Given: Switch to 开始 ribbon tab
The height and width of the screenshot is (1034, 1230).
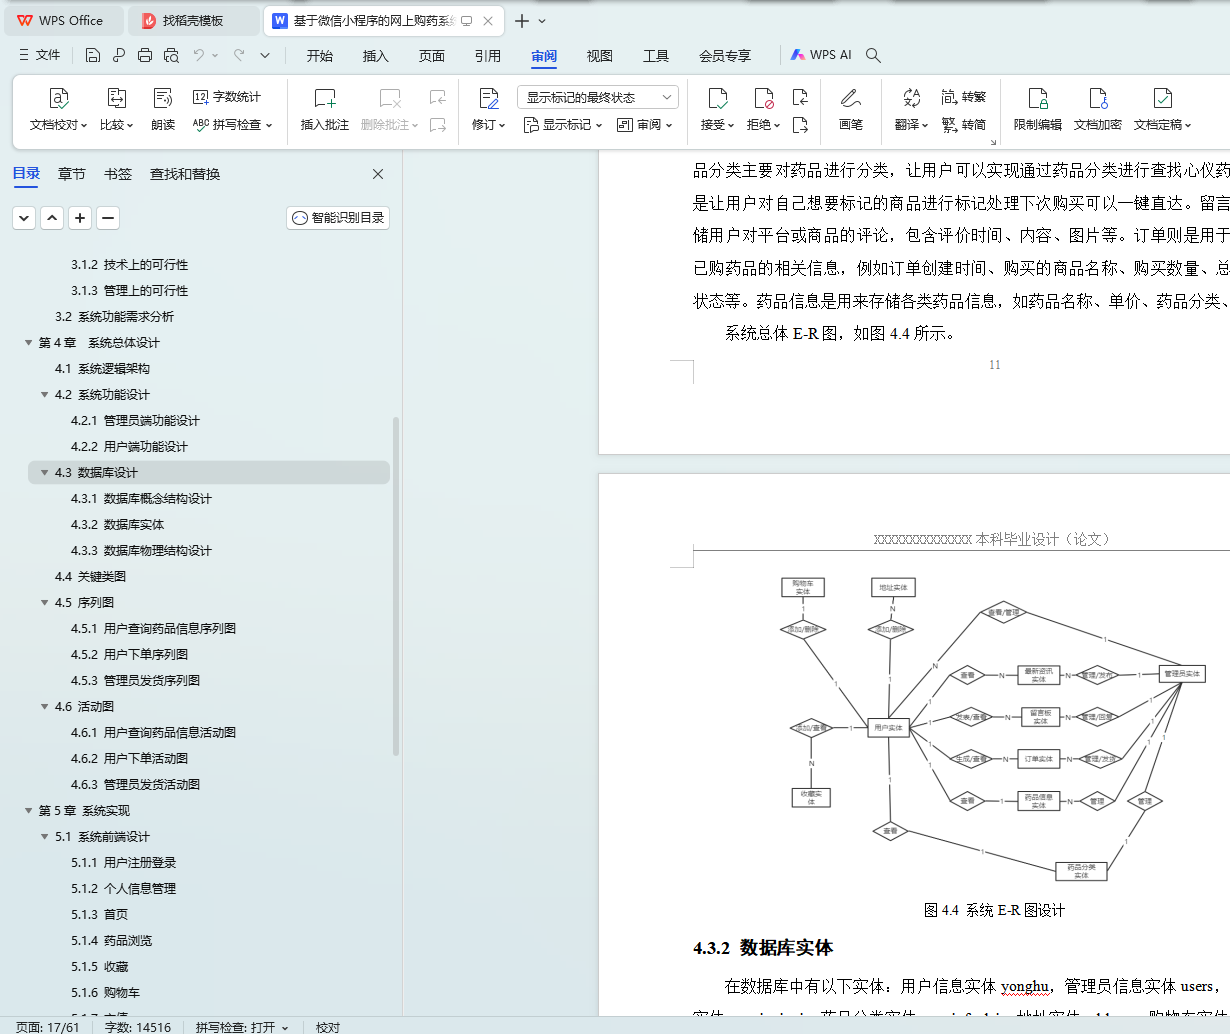Looking at the screenshot, I should click(x=320, y=56).
